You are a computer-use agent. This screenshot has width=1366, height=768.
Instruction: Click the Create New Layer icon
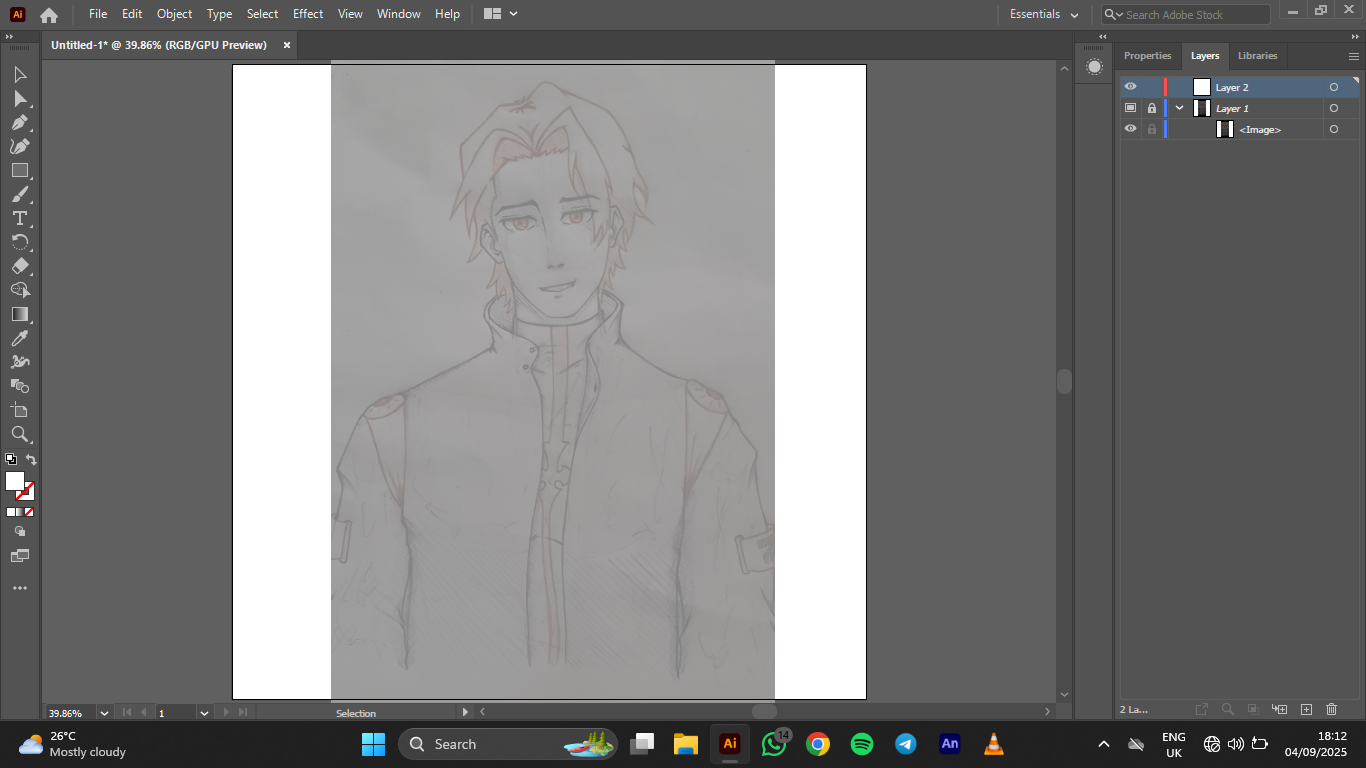[1306, 709]
